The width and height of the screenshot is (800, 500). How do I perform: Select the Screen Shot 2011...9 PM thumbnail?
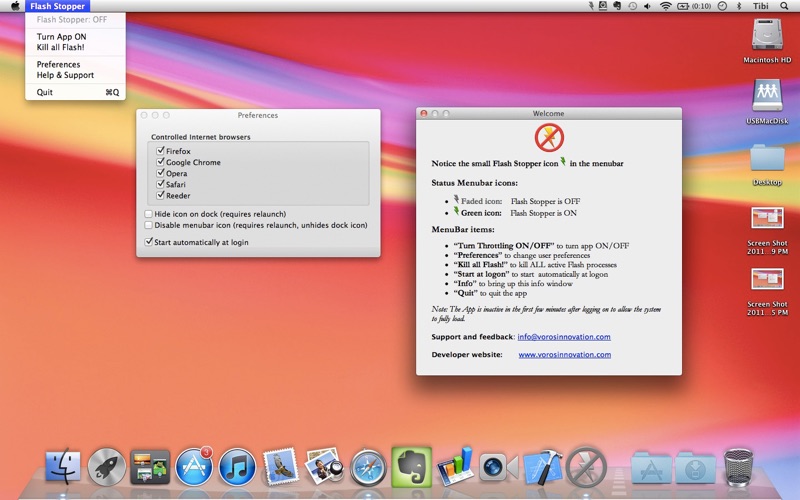click(x=767, y=218)
